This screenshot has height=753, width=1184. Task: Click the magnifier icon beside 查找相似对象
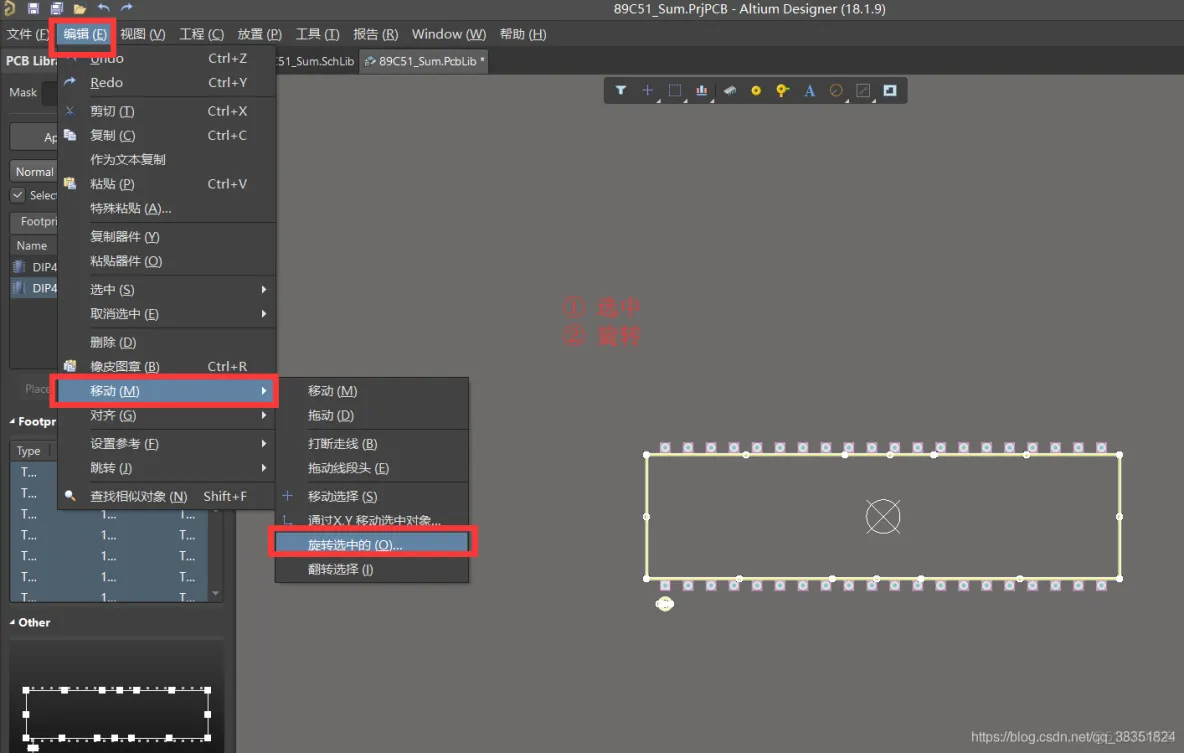[x=70, y=496]
